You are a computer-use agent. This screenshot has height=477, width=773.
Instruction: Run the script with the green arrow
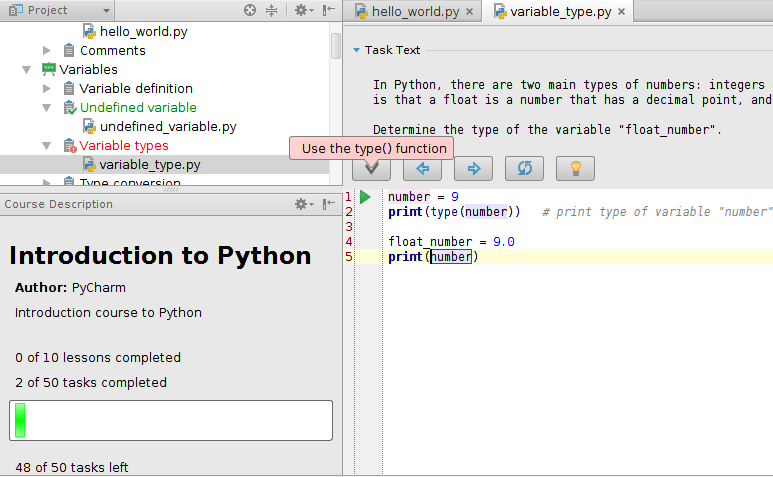365,197
